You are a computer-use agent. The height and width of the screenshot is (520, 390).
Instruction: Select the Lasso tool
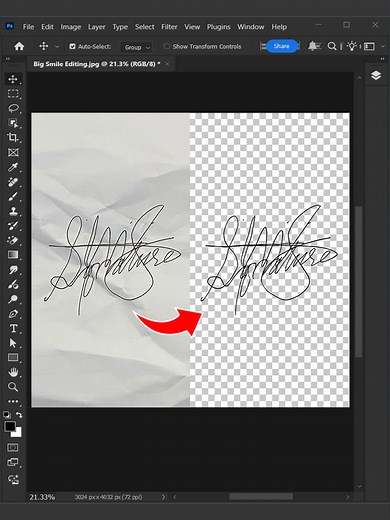[13, 108]
